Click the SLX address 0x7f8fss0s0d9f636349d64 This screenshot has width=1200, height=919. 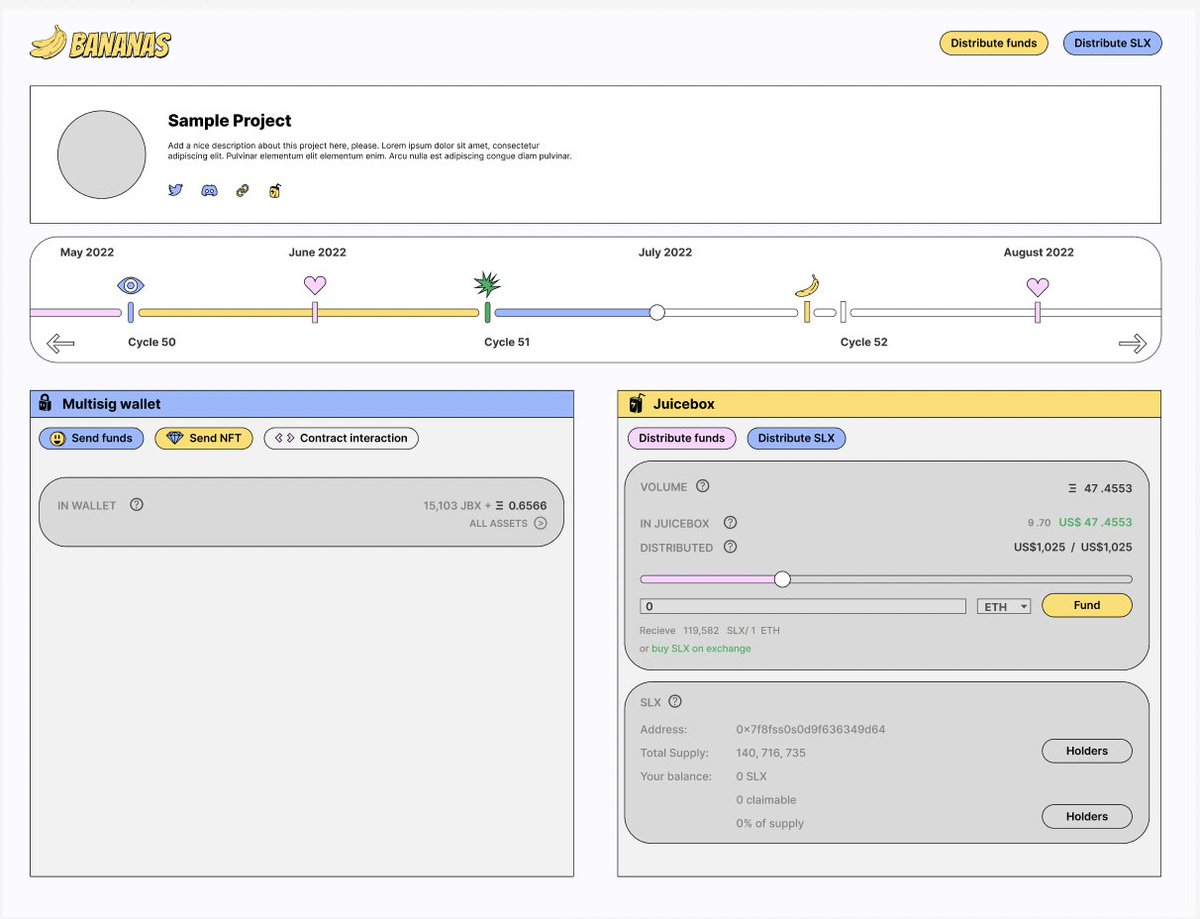810,729
